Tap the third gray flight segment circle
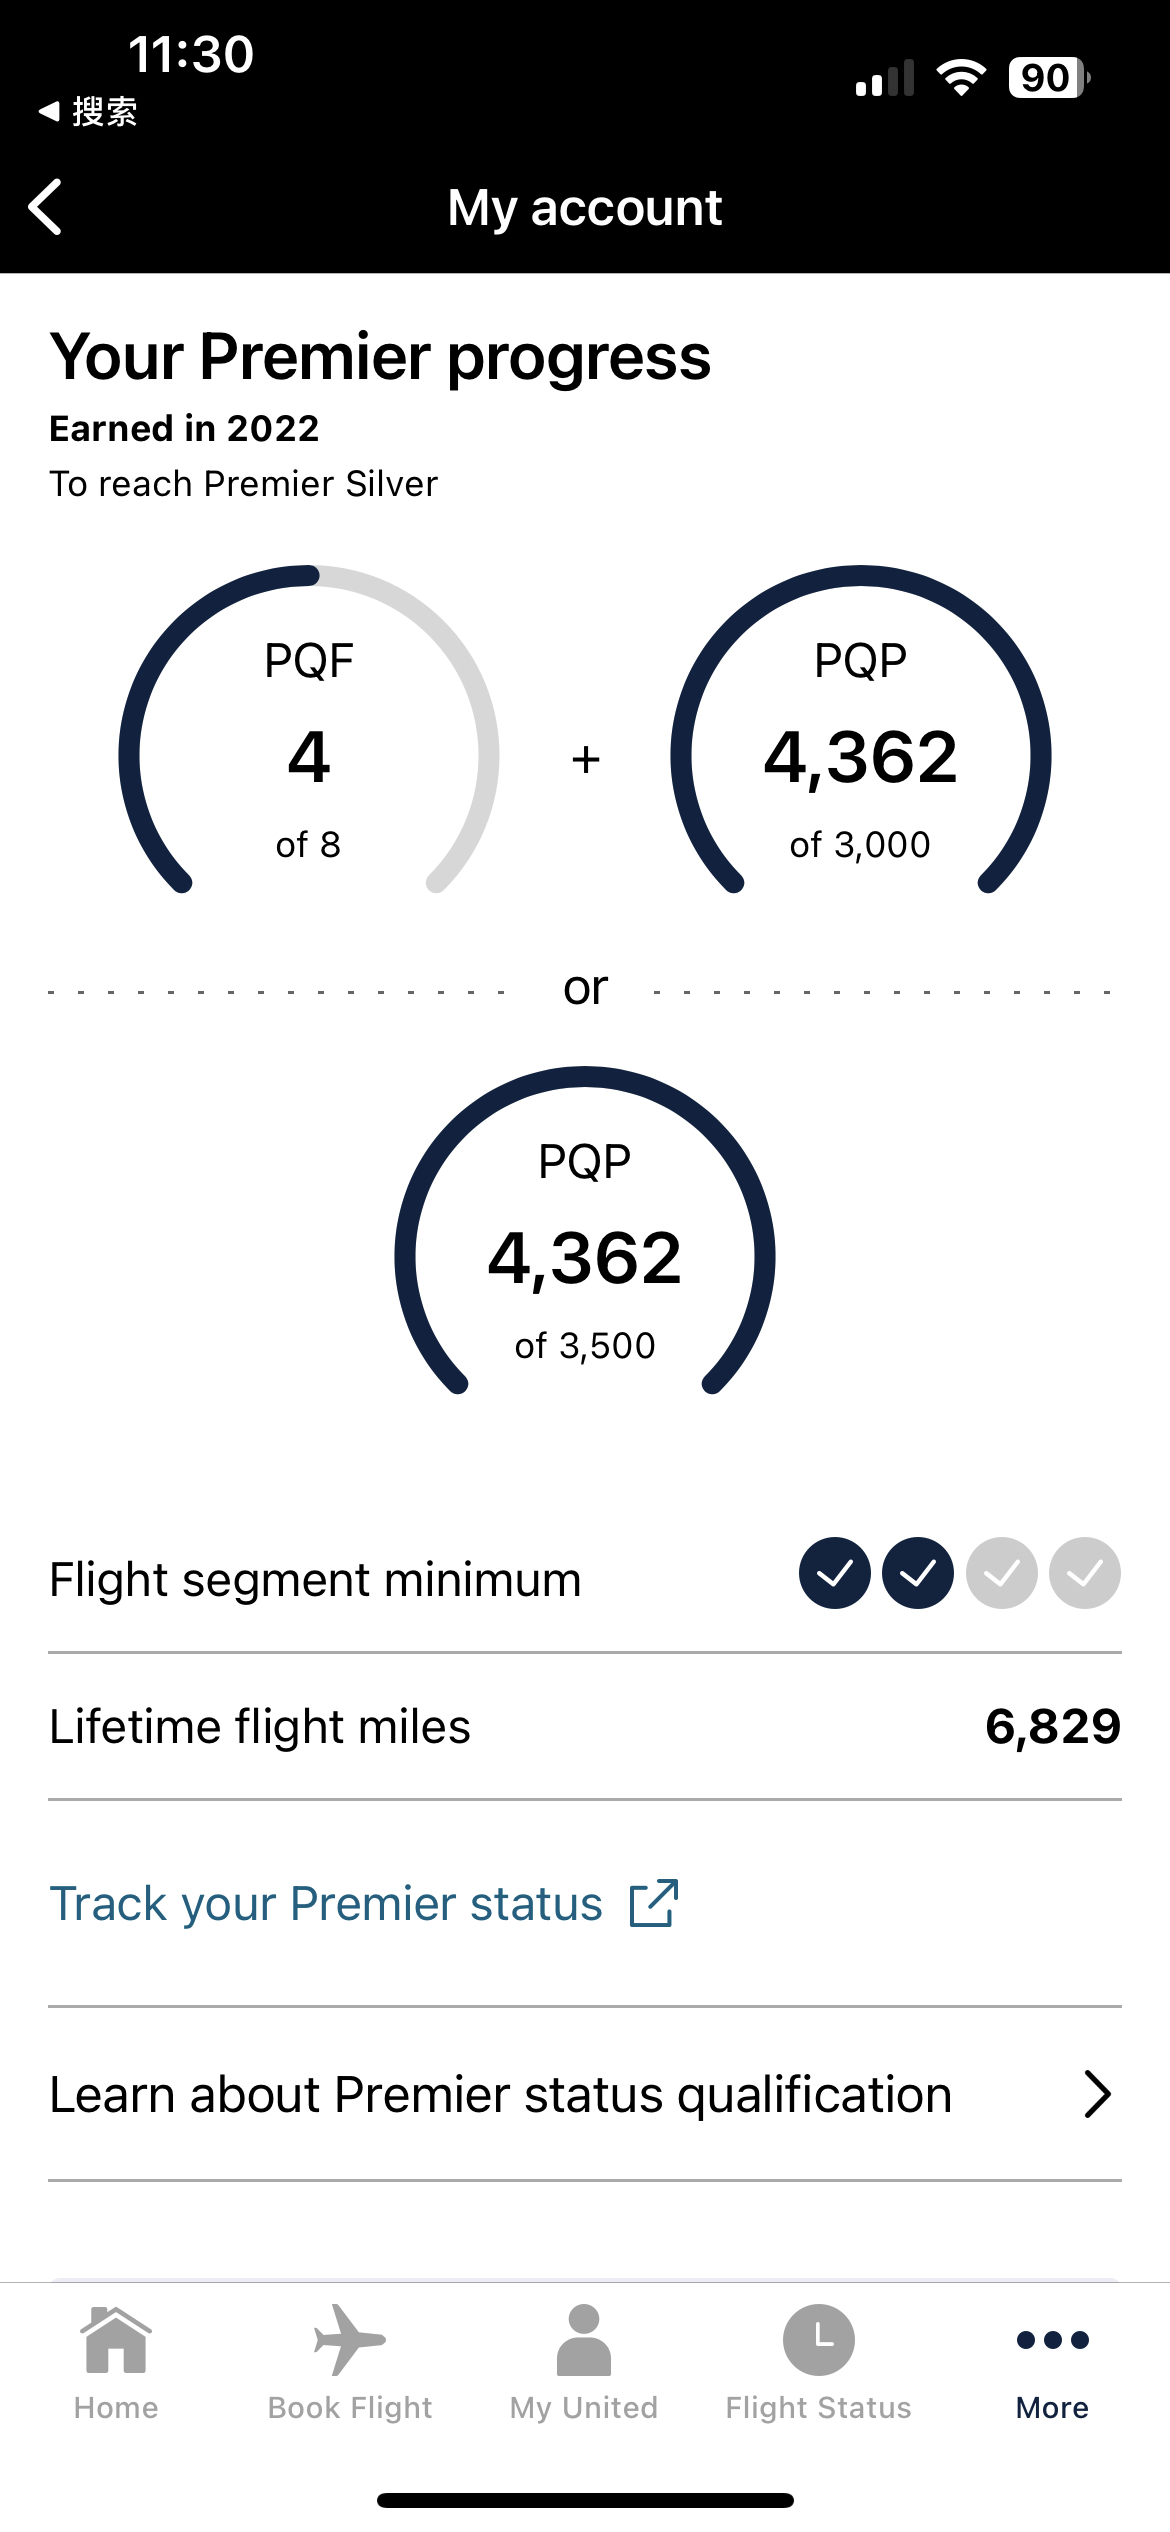The image size is (1170, 2532). [1002, 1573]
